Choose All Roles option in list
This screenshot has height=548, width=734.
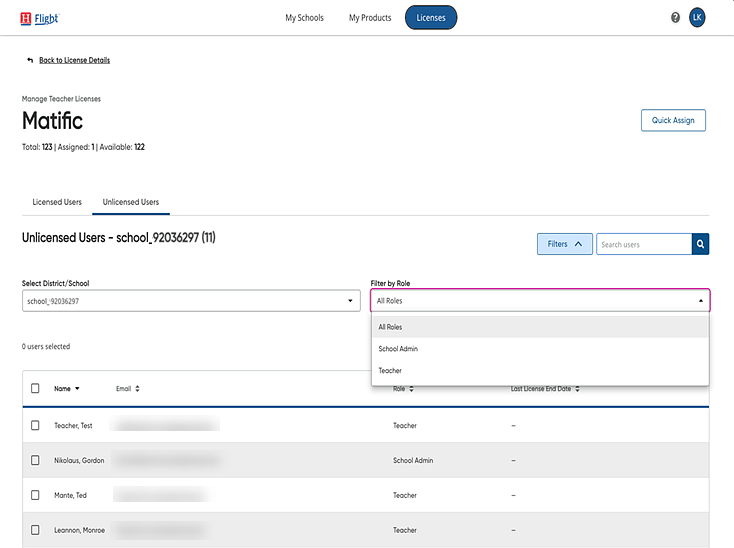[x=540, y=327]
